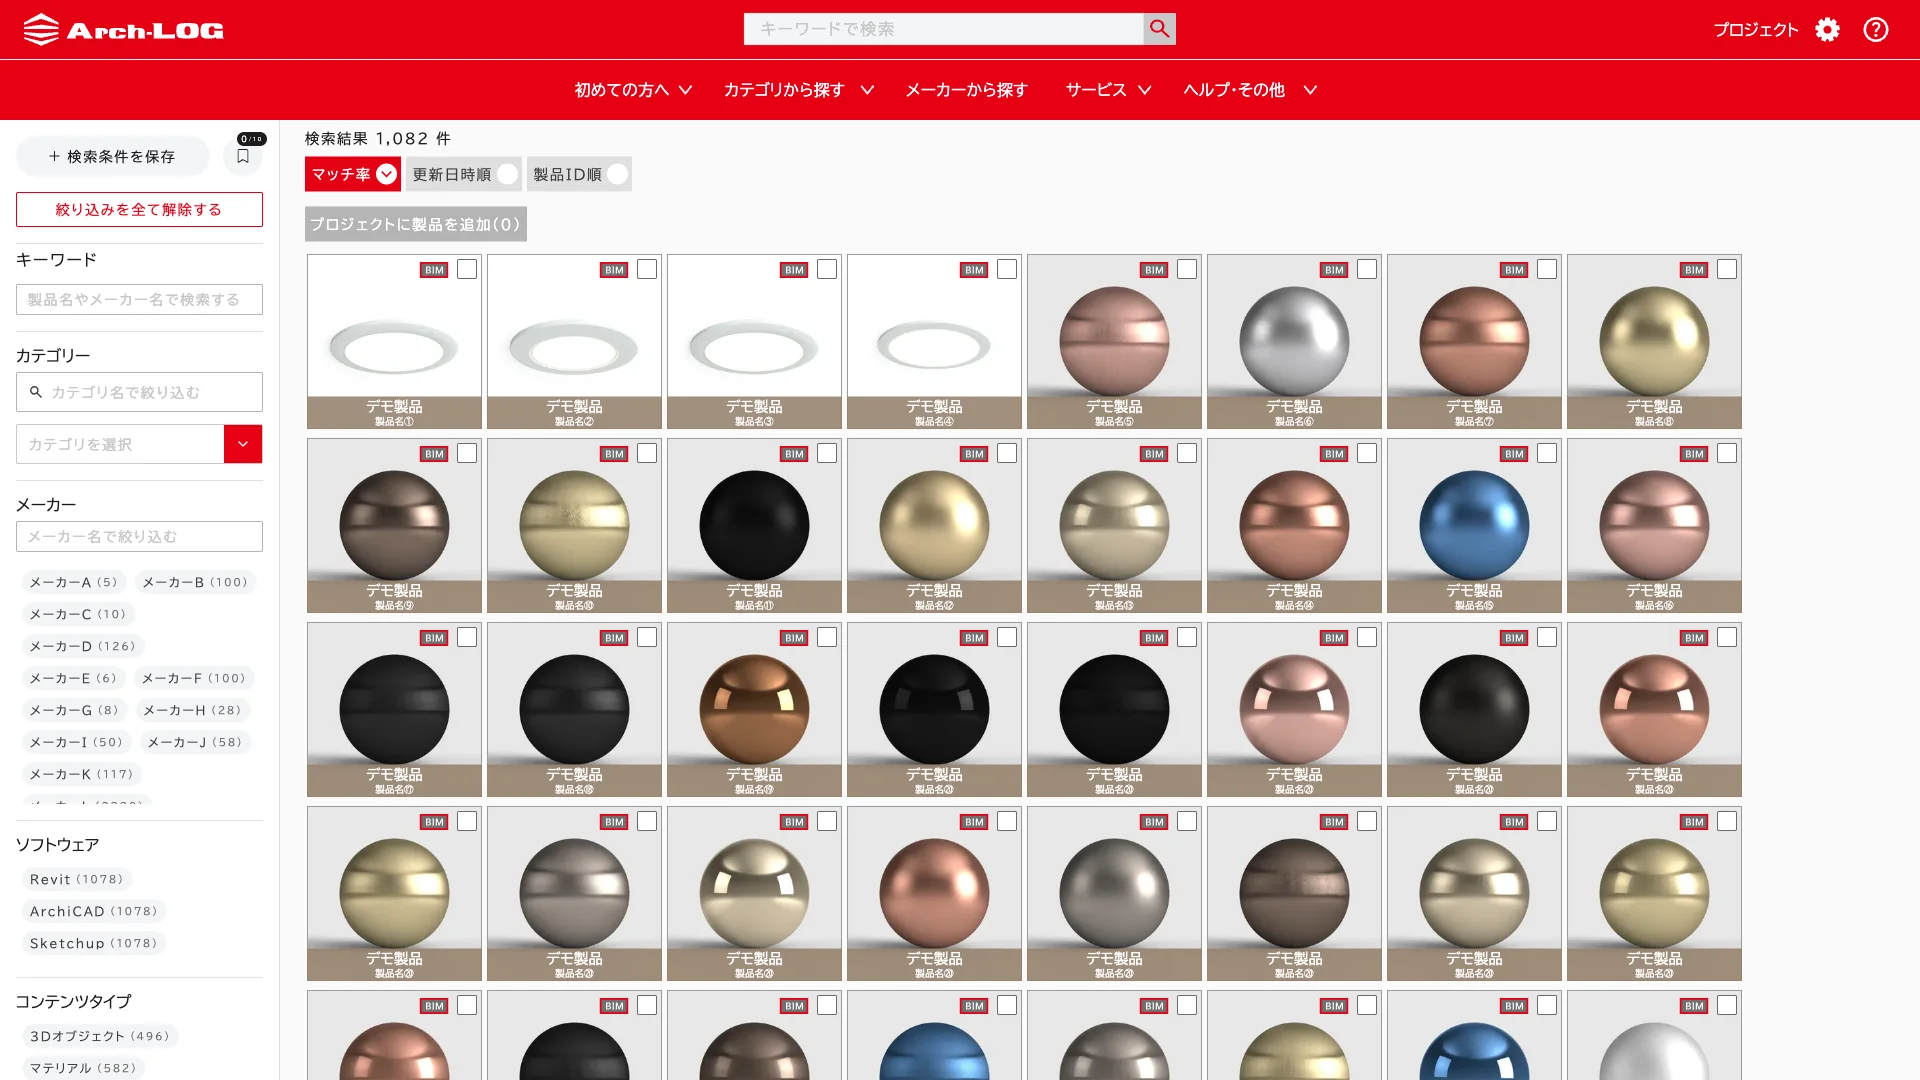
Task: Select checkbox on 製品名① ring product
Action: (467, 269)
